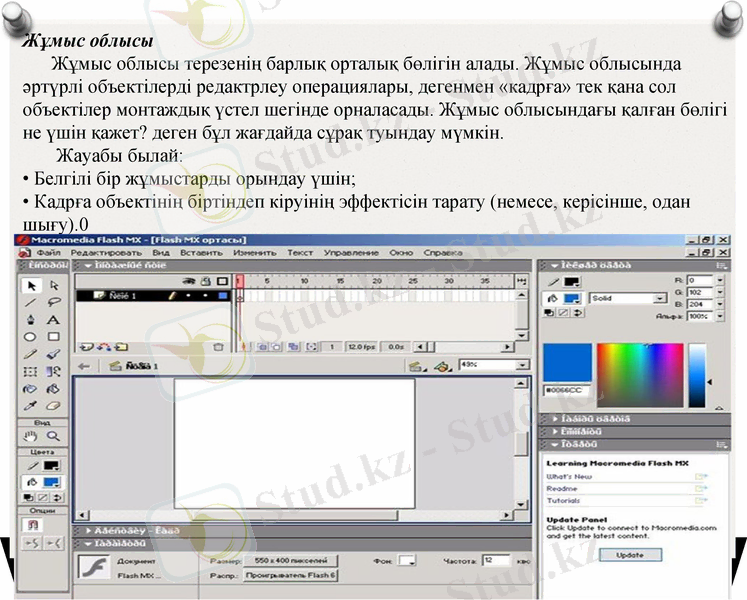Select the Subselection tool
Image resolution: width=747 pixels, height=600 pixels.
pyautogui.click(x=54, y=285)
